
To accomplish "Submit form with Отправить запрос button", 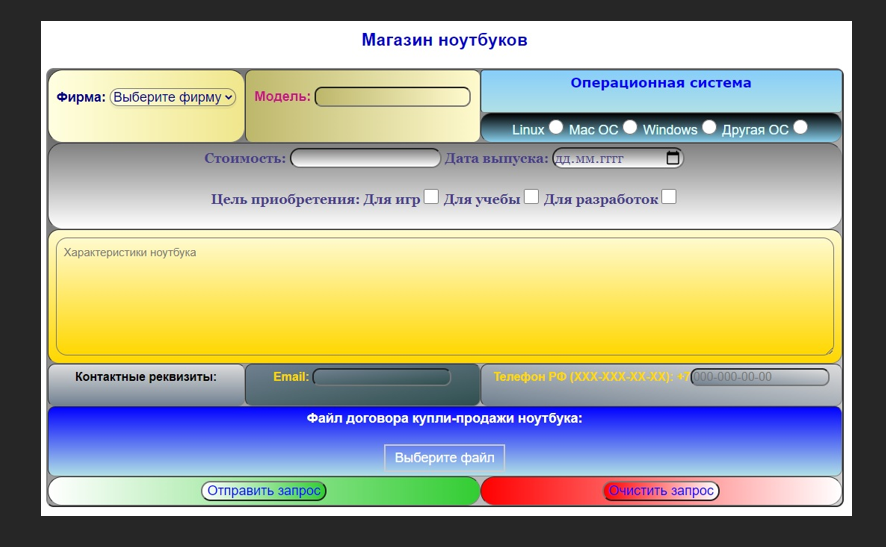I will point(264,491).
